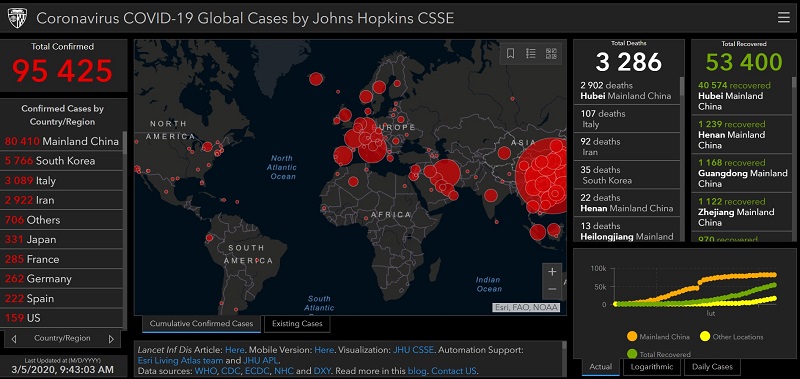Click the bookmarks icon on the map
This screenshot has width=800, height=379.
click(510, 54)
